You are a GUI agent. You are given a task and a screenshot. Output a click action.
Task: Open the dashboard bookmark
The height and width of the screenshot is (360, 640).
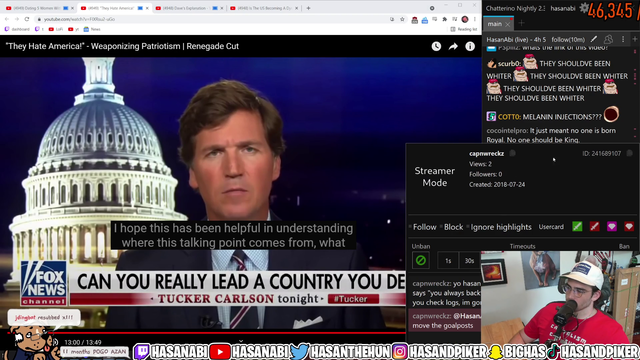[x=17, y=29]
